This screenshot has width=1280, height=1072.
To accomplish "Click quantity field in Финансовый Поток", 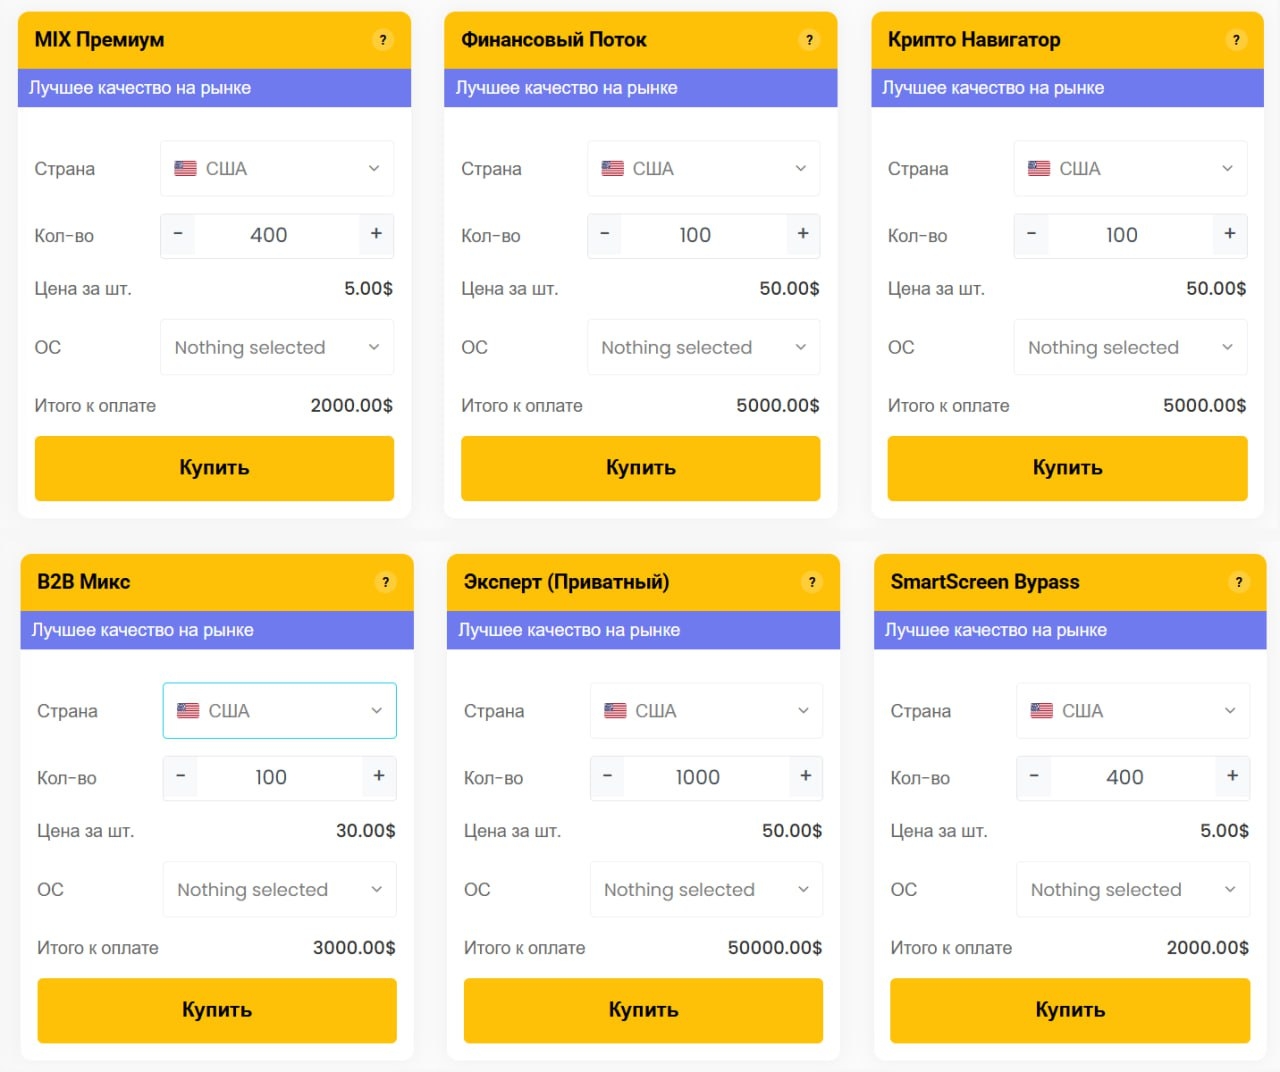I will 695,235.
